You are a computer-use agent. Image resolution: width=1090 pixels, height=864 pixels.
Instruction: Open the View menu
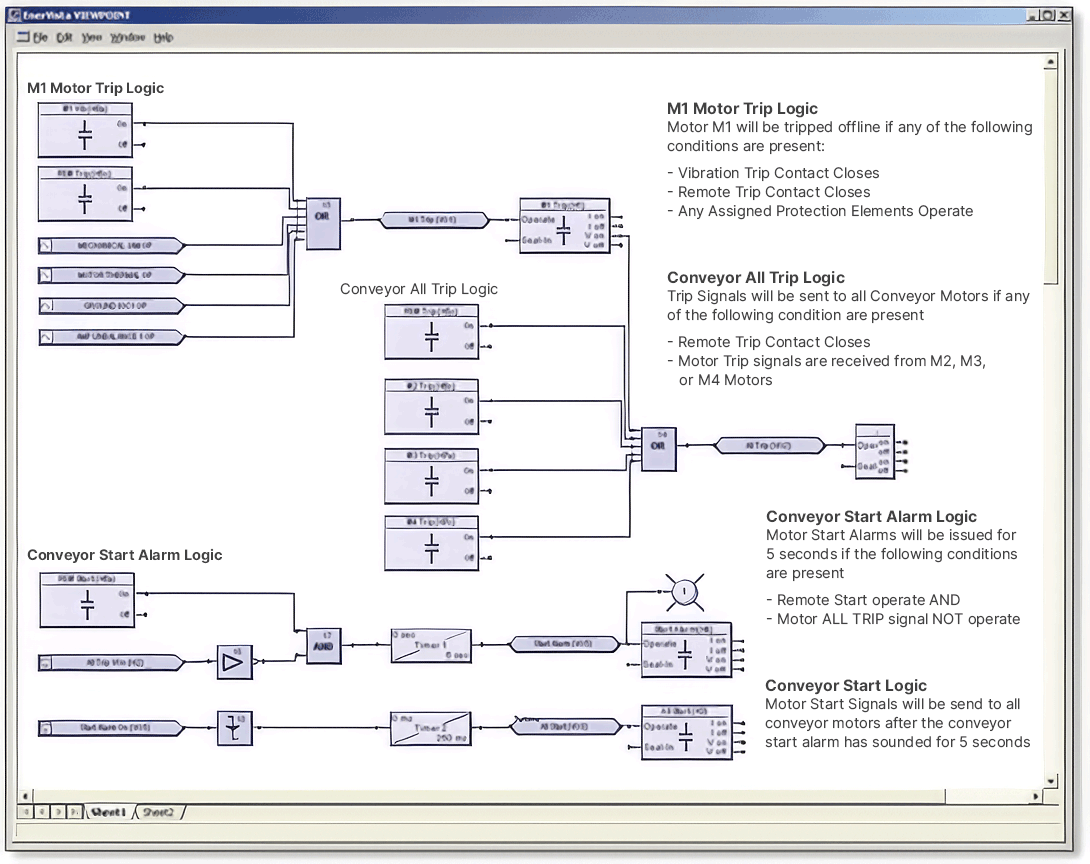(92, 38)
